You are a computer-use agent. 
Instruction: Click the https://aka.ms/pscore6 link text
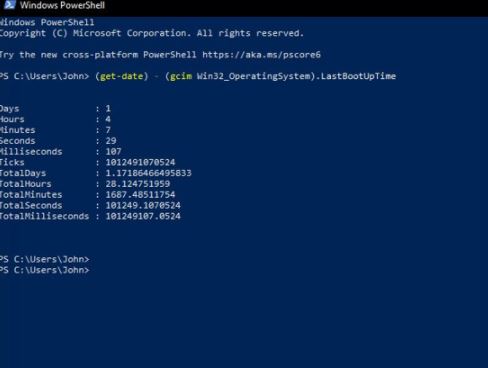tap(261, 55)
